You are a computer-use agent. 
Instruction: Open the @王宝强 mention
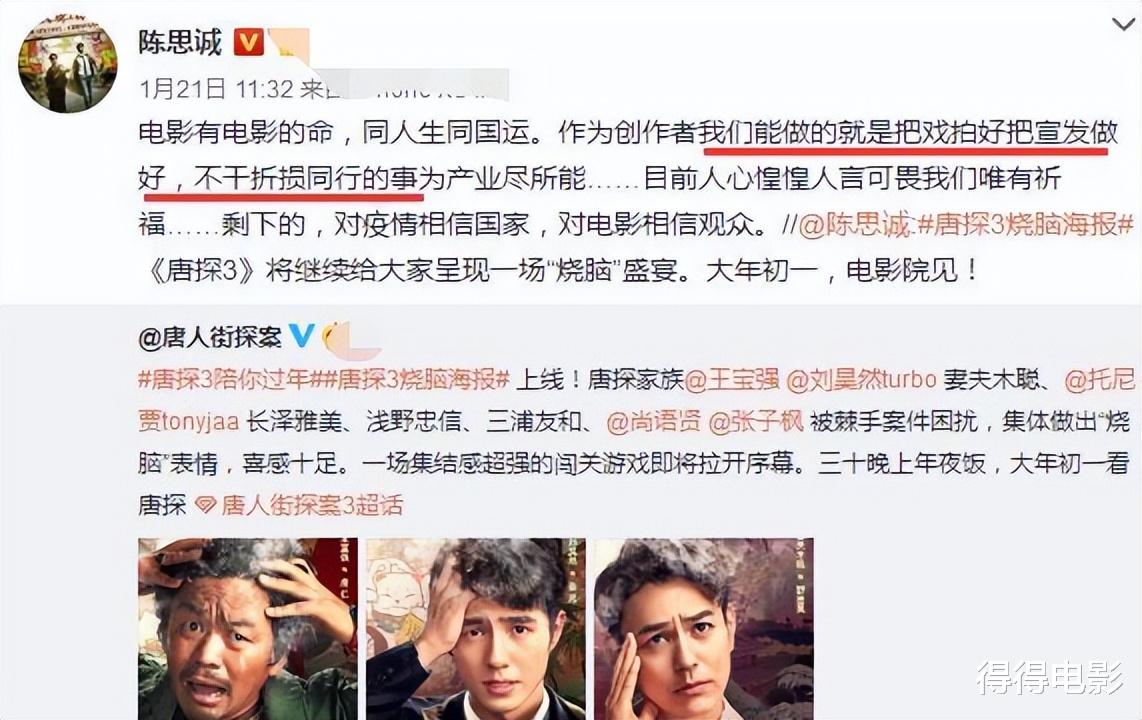coord(731,379)
